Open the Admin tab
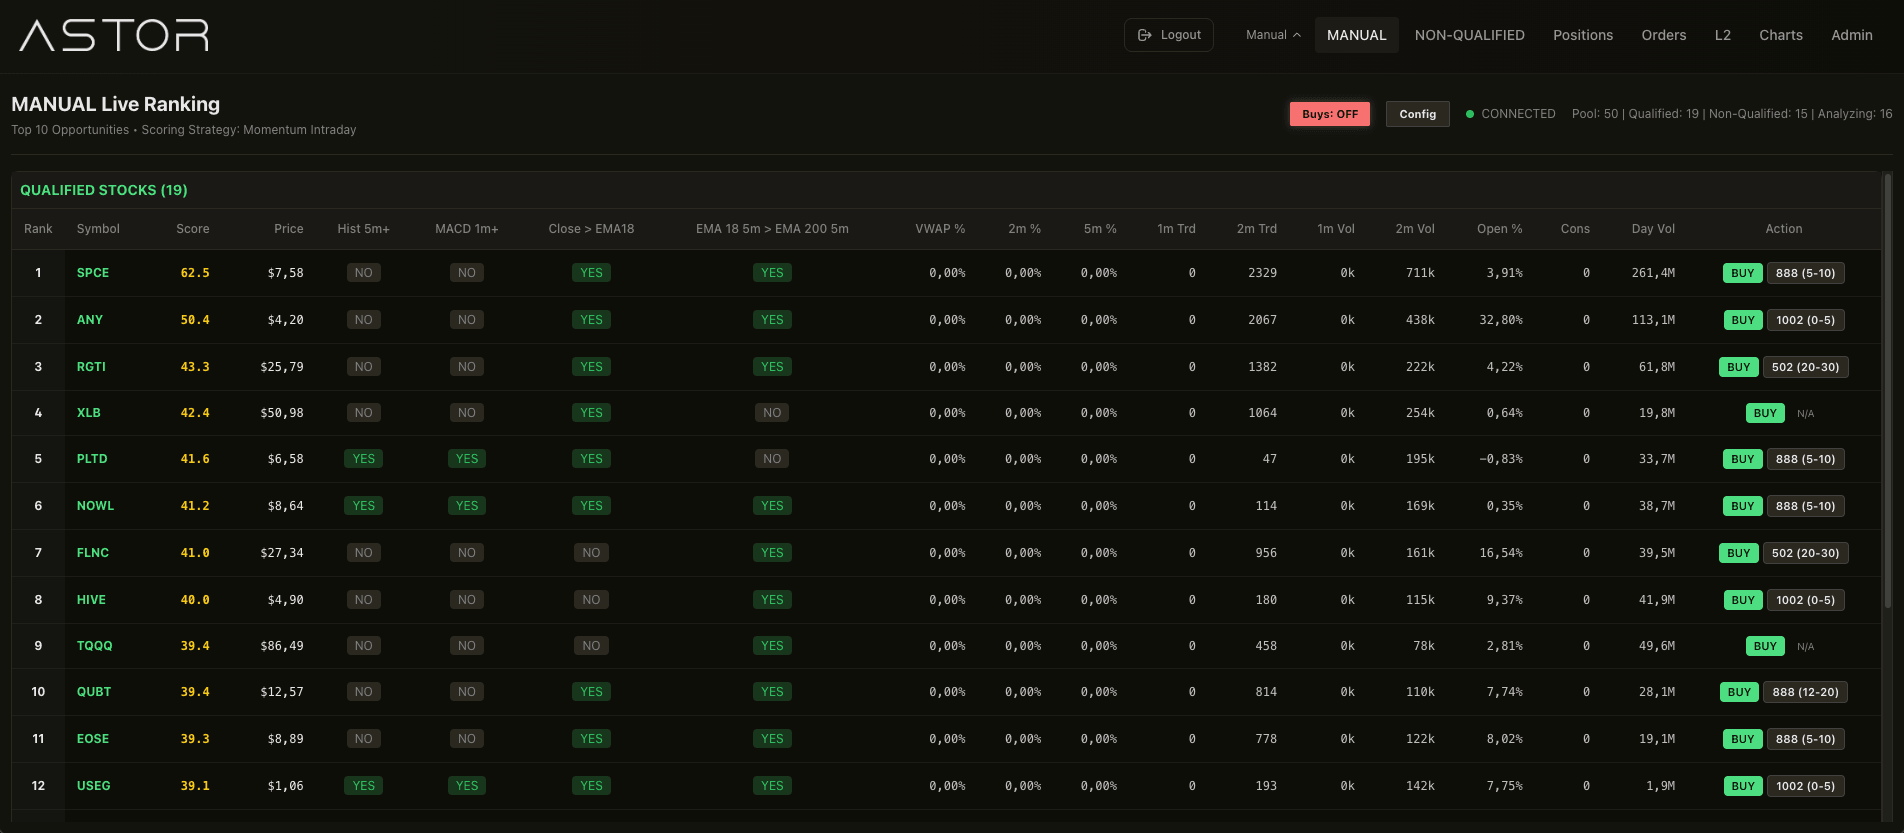The height and width of the screenshot is (833, 1904). coord(1851,35)
